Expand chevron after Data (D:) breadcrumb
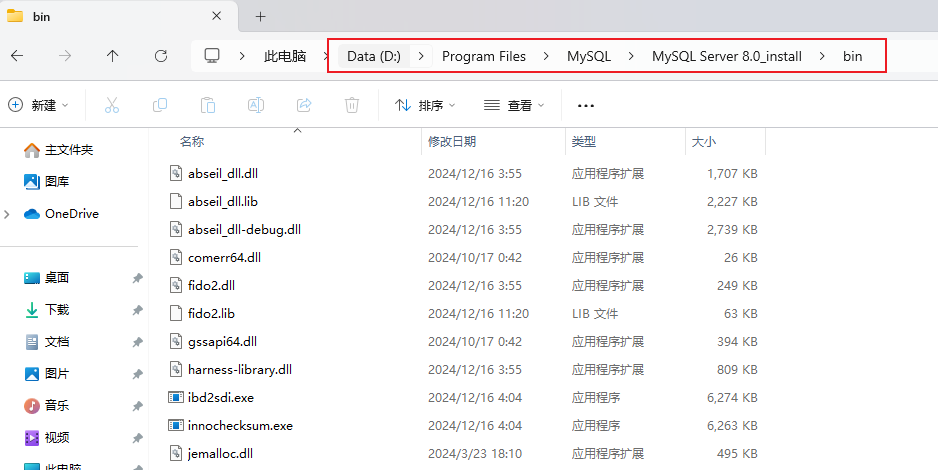Viewport: 938px width, 470px height. (421, 56)
